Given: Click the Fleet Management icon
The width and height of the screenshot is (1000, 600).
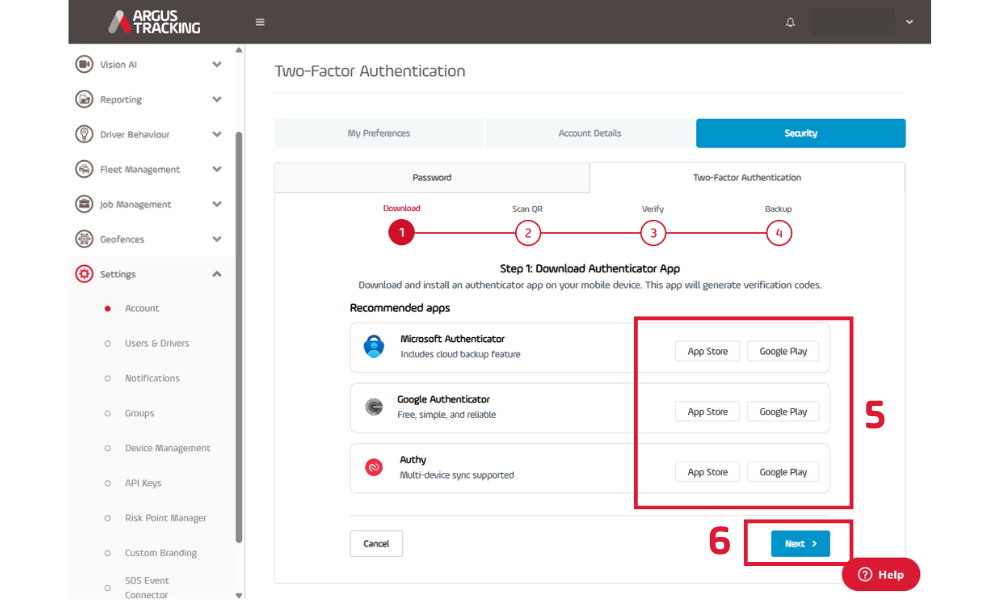Looking at the screenshot, I should coord(84,169).
